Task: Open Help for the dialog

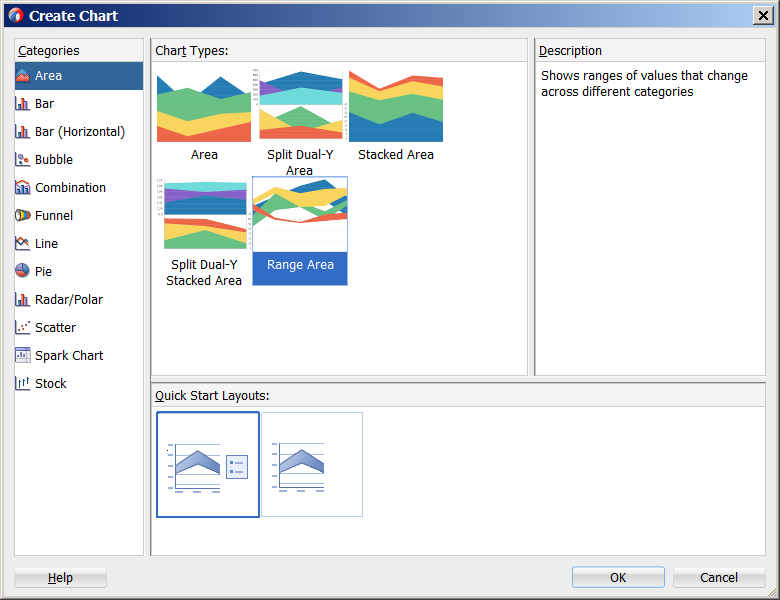Action: click(60, 577)
